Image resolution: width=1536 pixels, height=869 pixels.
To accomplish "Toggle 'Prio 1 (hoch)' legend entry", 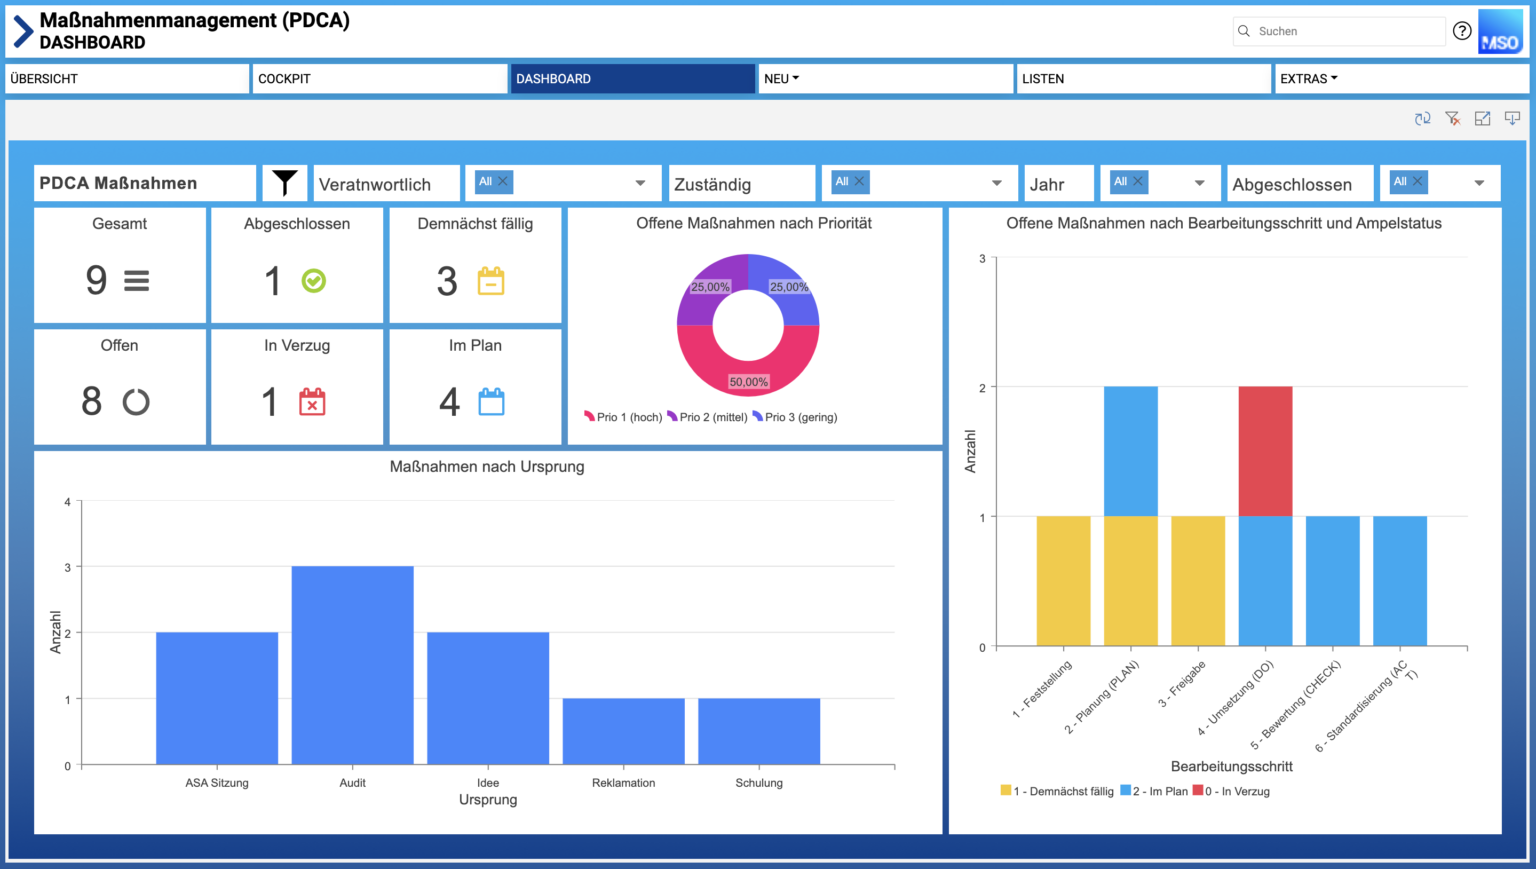I will (x=623, y=417).
